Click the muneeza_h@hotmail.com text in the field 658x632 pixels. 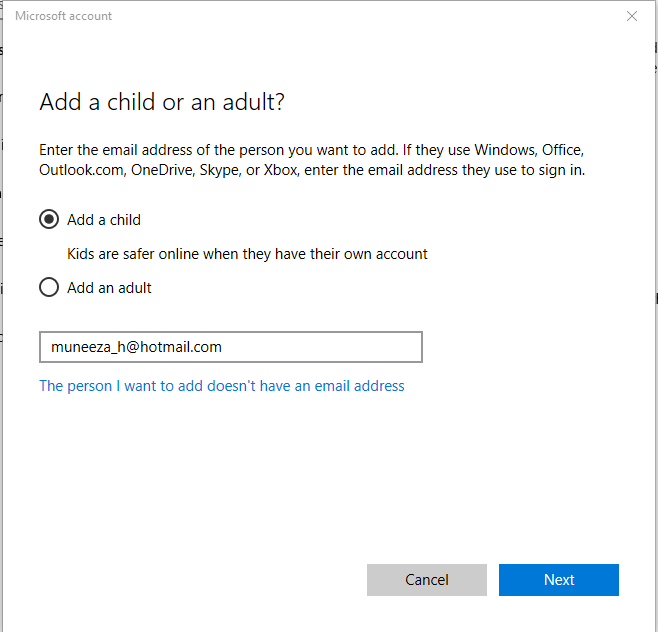point(136,347)
